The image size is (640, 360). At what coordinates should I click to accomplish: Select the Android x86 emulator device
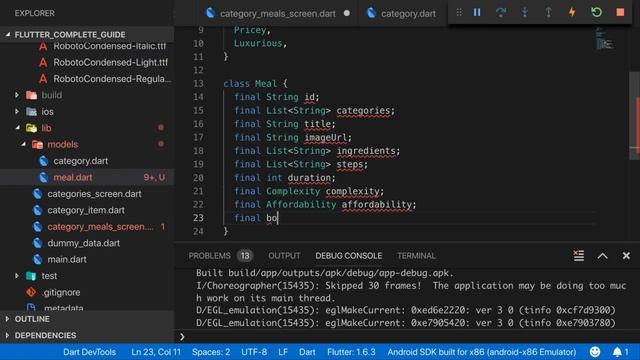482,352
